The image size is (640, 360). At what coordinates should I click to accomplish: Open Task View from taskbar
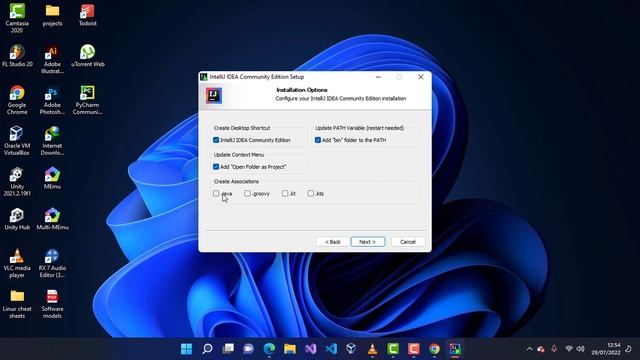[228, 349]
